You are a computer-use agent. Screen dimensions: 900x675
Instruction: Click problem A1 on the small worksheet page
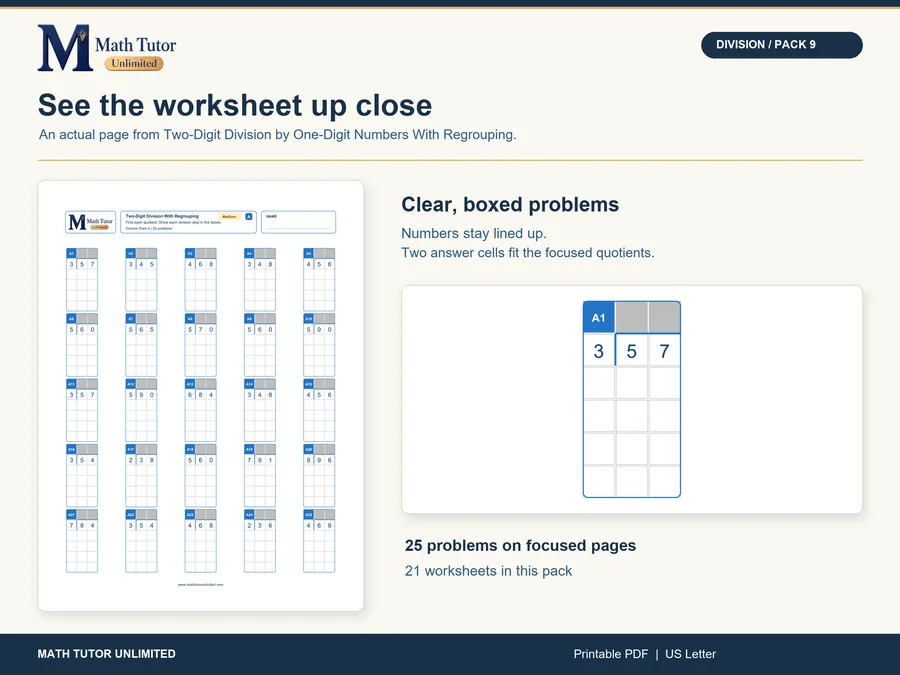[82, 280]
